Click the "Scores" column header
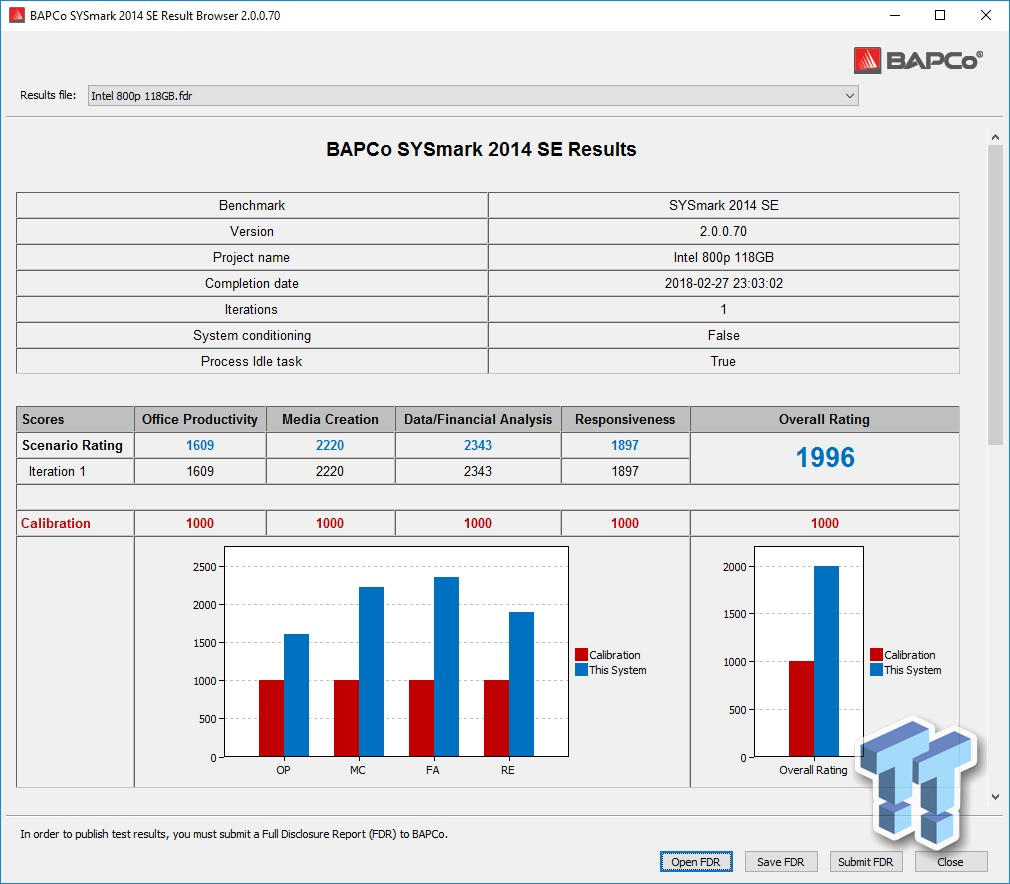Viewport: 1010px width, 884px height. (x=43, y=419)
